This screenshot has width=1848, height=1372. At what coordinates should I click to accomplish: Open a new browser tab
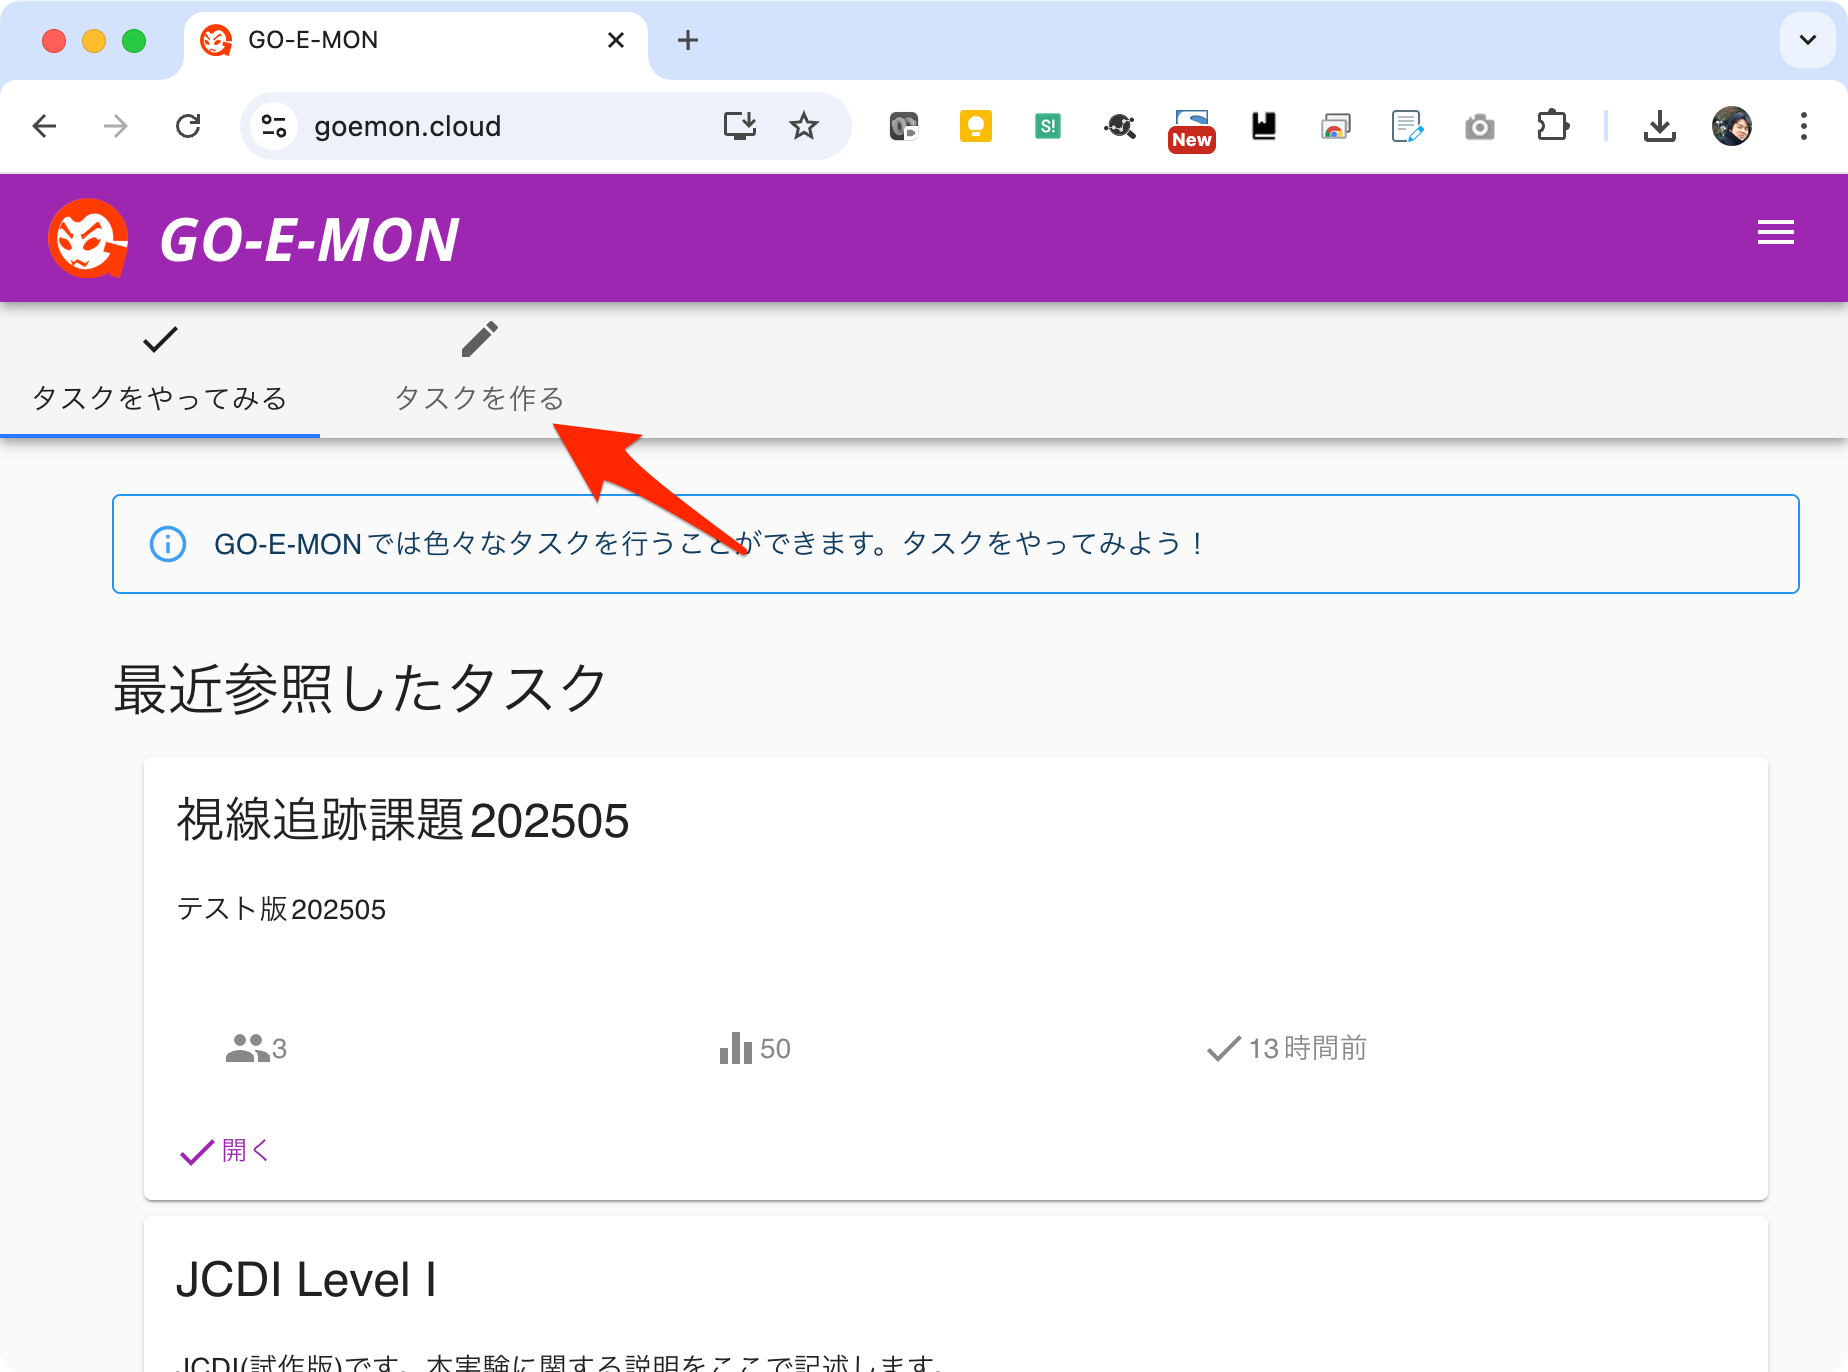[687, 40]
